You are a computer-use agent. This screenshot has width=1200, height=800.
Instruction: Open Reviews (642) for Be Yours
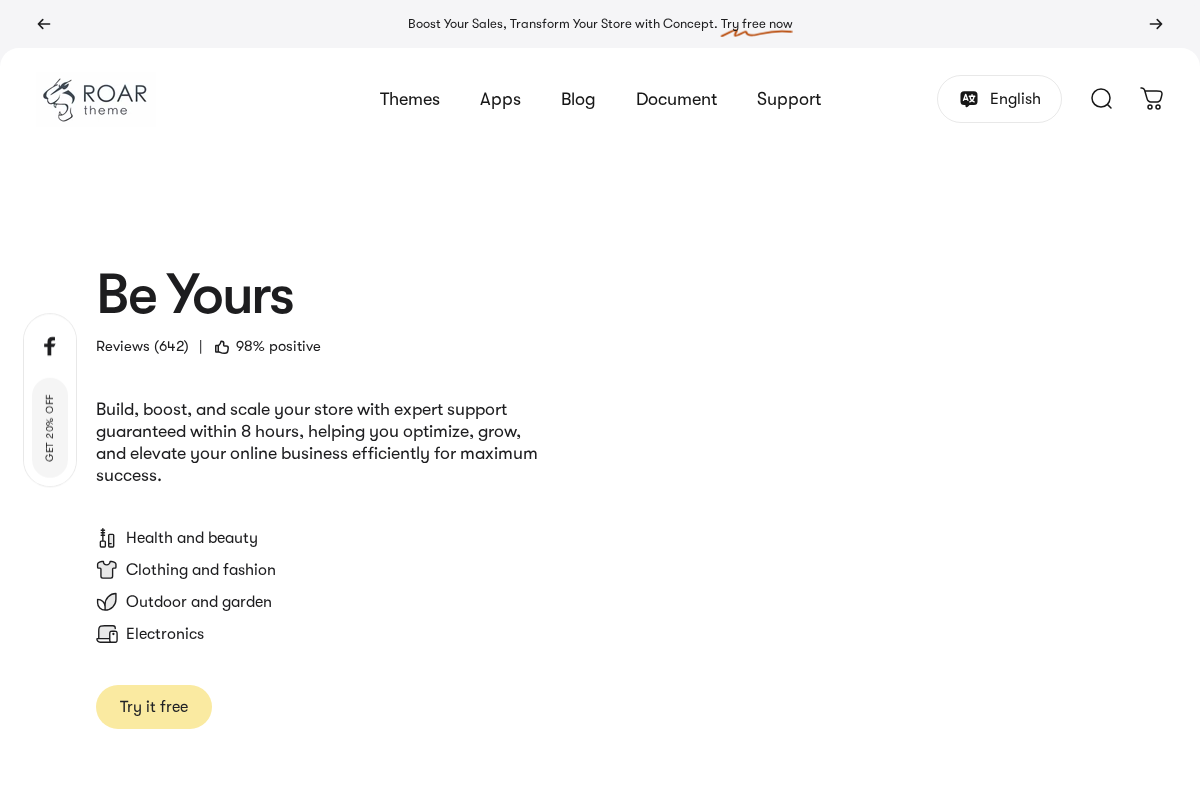click(x=142, y=346)
